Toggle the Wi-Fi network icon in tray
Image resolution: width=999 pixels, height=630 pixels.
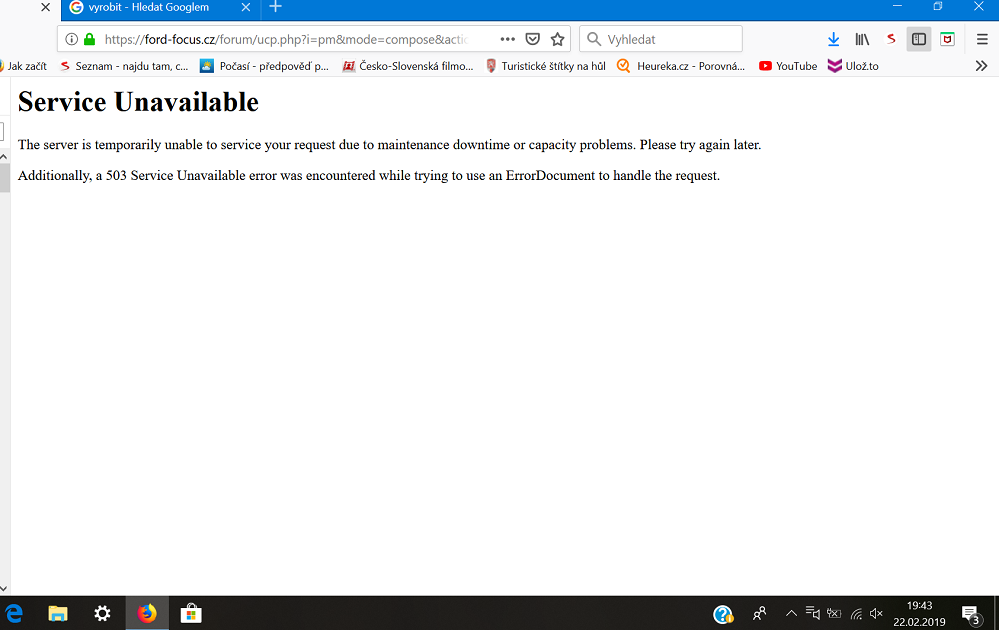pos(856,613)
